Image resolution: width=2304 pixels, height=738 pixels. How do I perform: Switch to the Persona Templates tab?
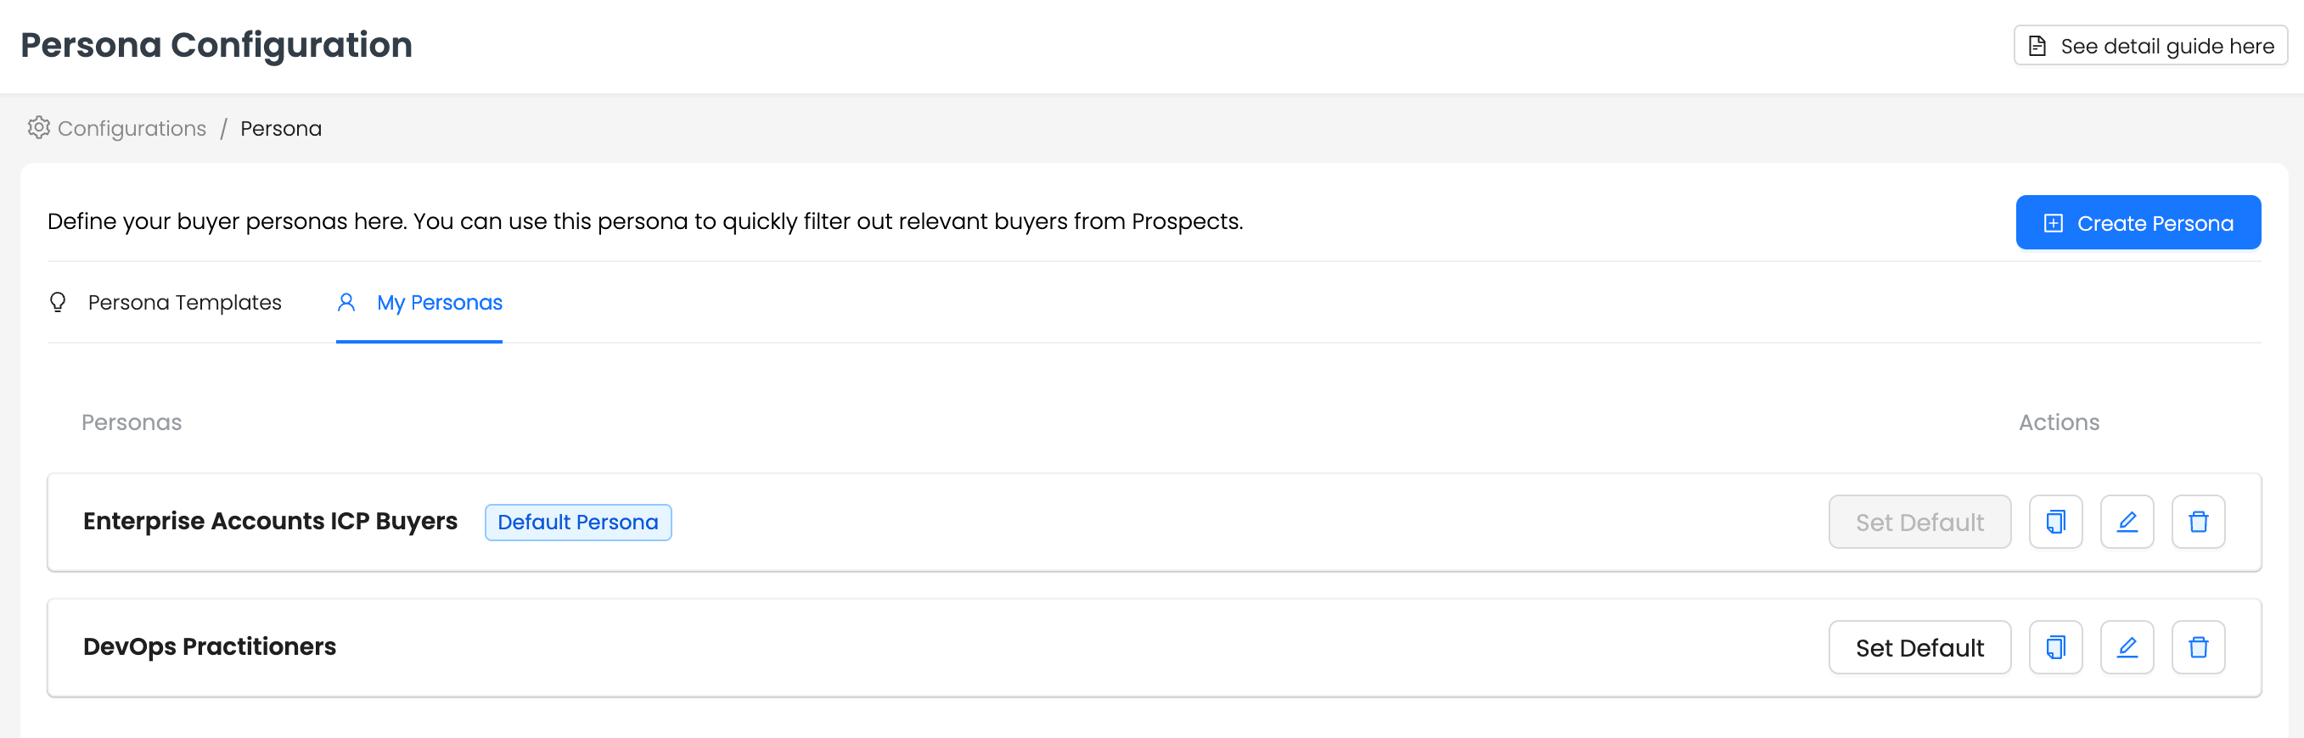(x=184, y=302)
